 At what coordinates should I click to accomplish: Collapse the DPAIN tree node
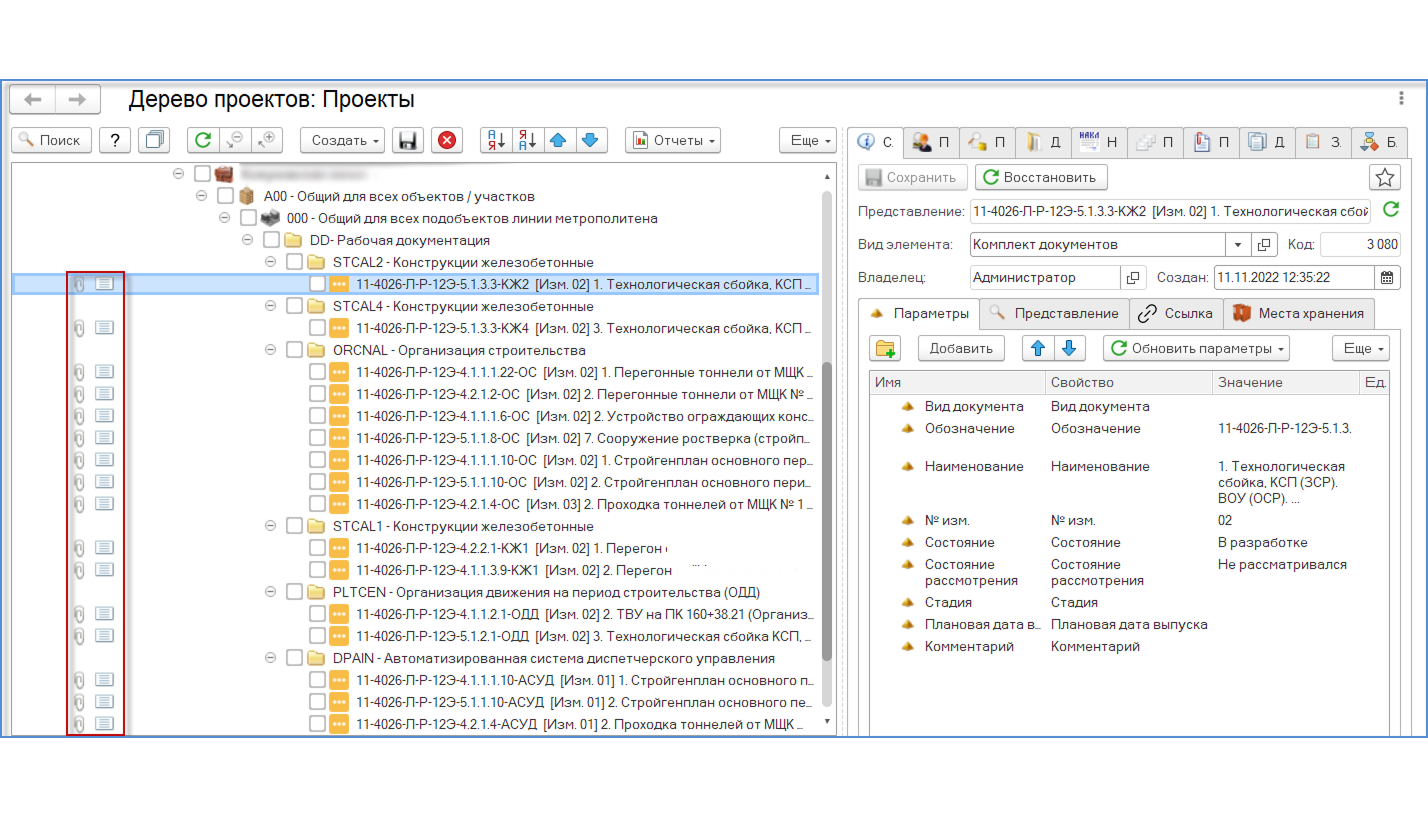pos(270,658)
